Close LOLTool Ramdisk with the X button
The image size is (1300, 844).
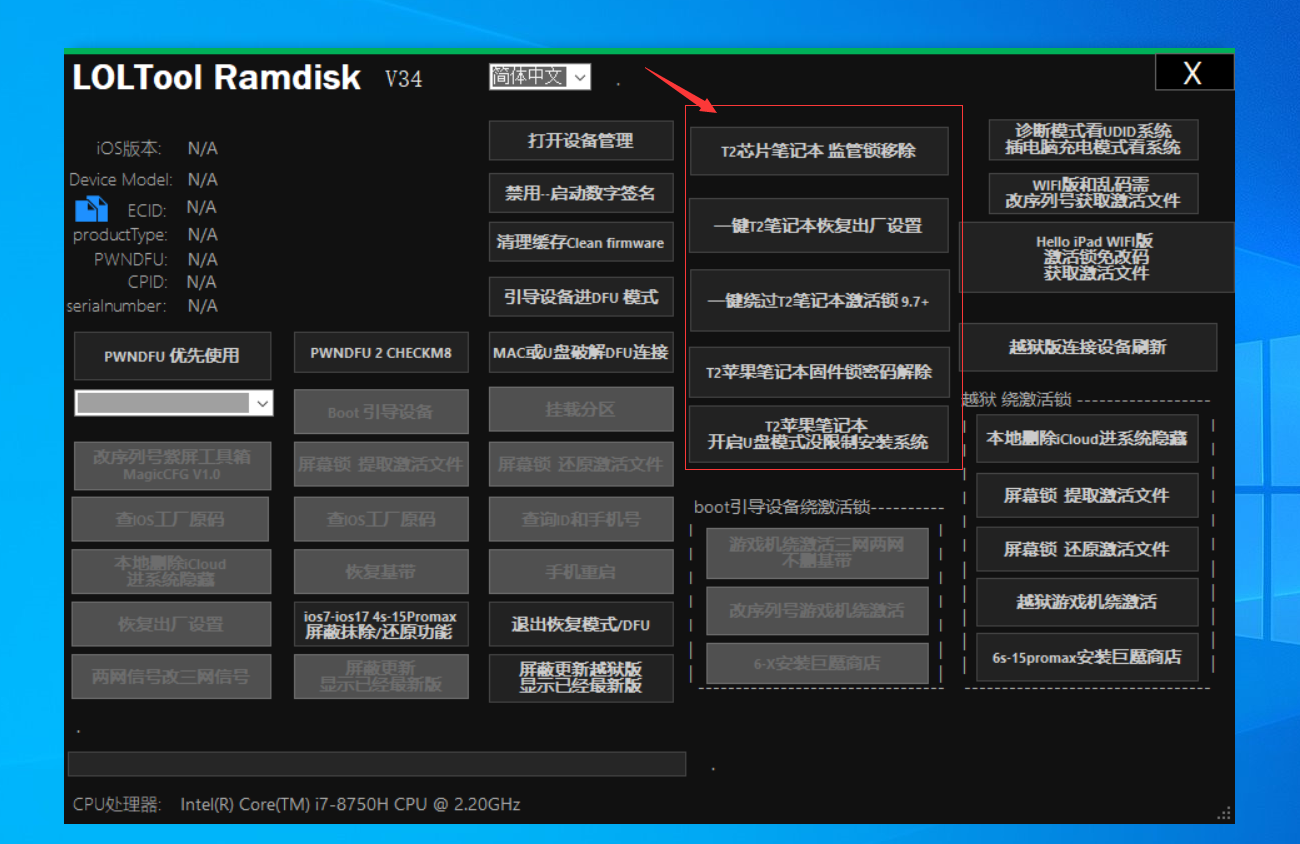coord(1193,73)
